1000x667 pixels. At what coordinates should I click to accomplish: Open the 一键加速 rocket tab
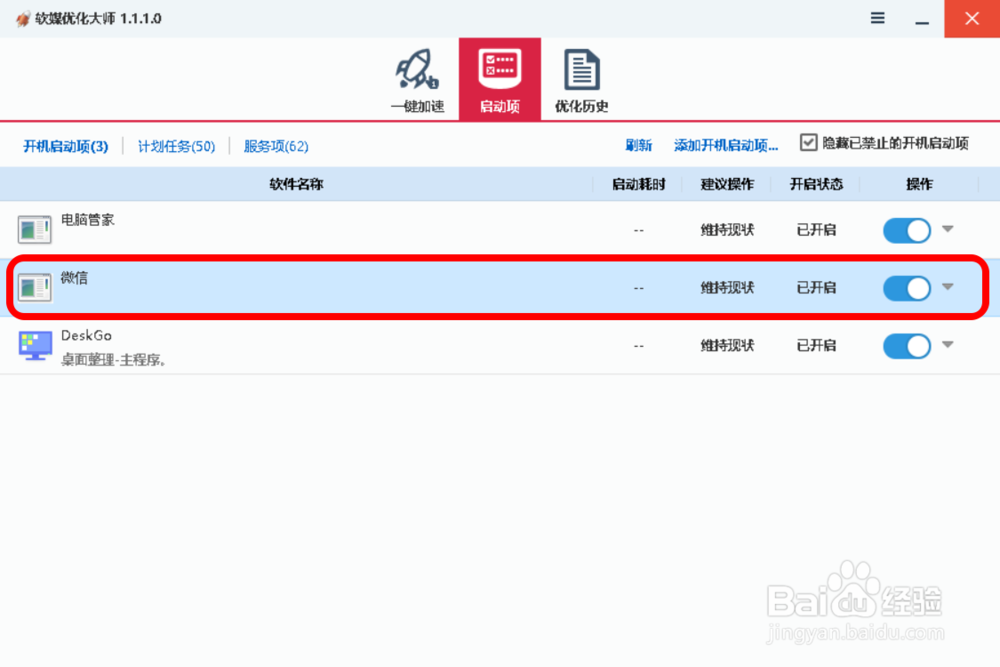point(417,79)
